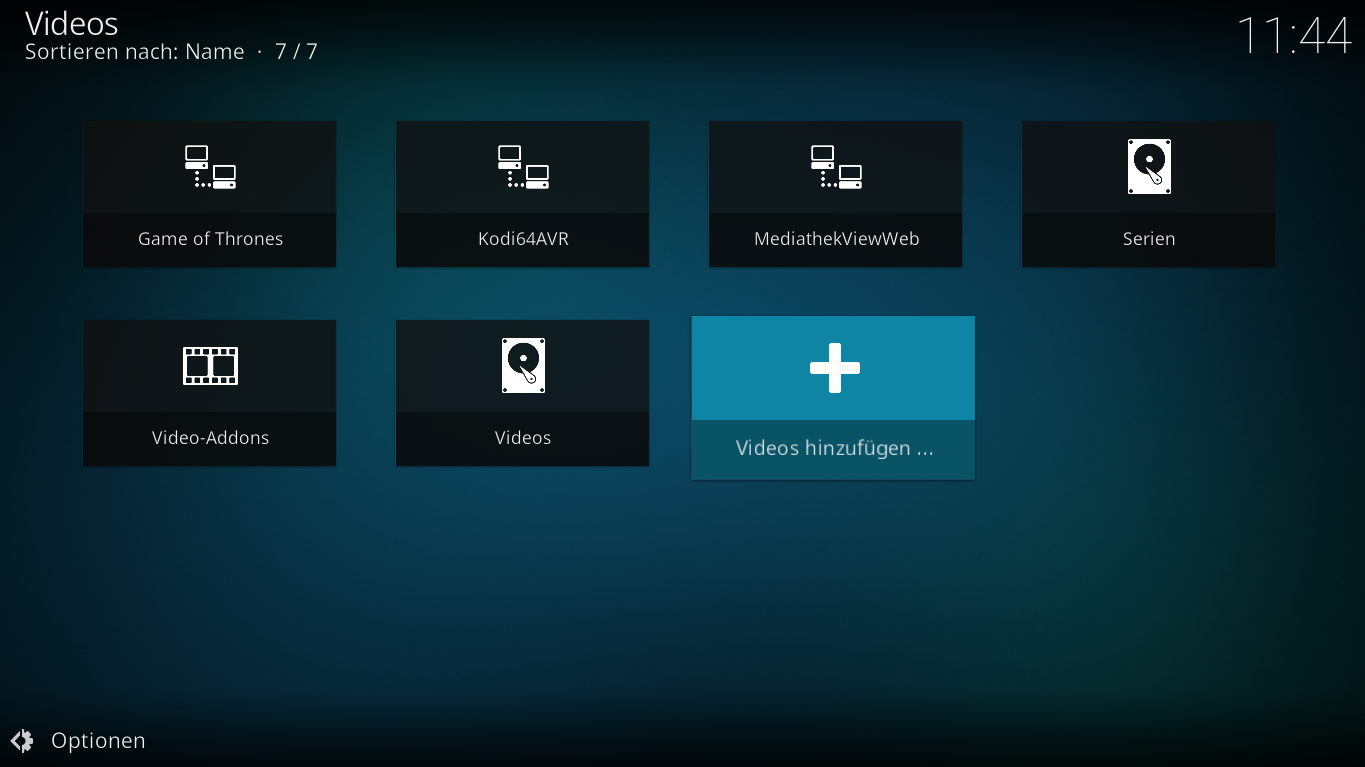This screenshot has height=767, width=1365.
Task: Click the plus icon to add videos
Action: (x=834, y=368)
